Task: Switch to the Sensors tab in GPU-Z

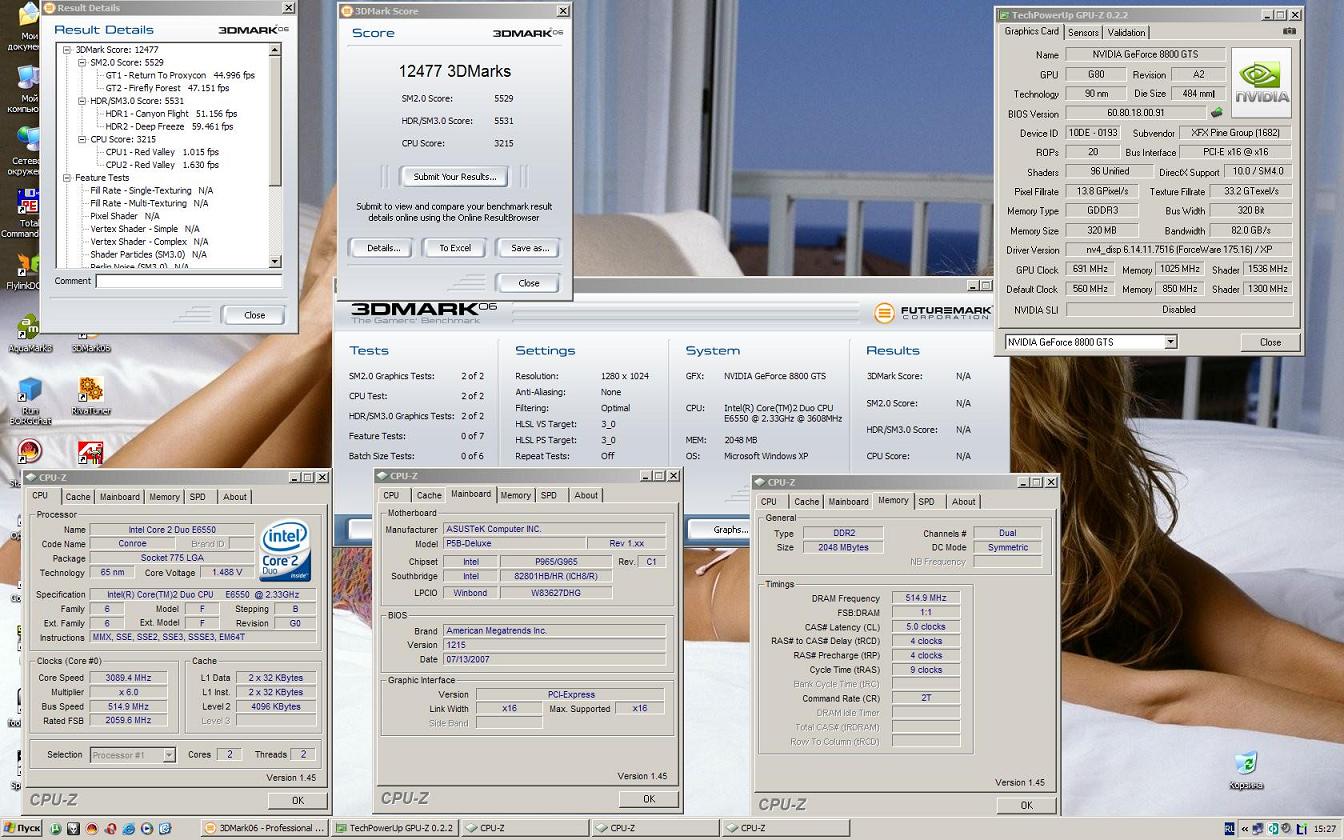Action: pyautogui.click(x=1083, y=32)
